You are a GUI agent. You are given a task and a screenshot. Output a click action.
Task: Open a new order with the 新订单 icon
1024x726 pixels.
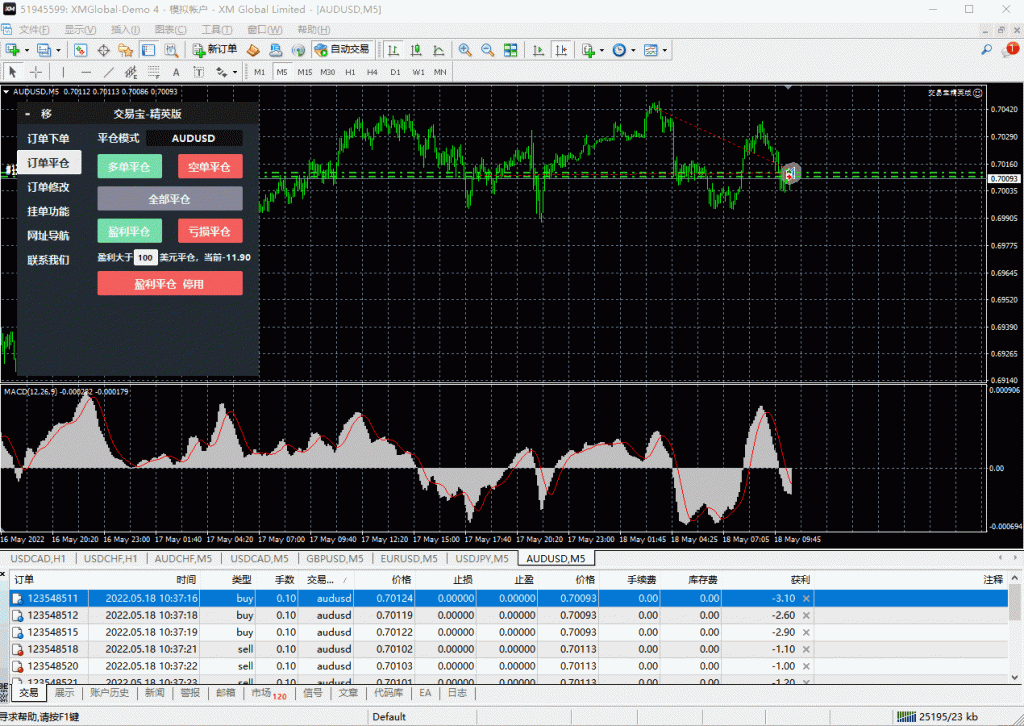[216, 50]
